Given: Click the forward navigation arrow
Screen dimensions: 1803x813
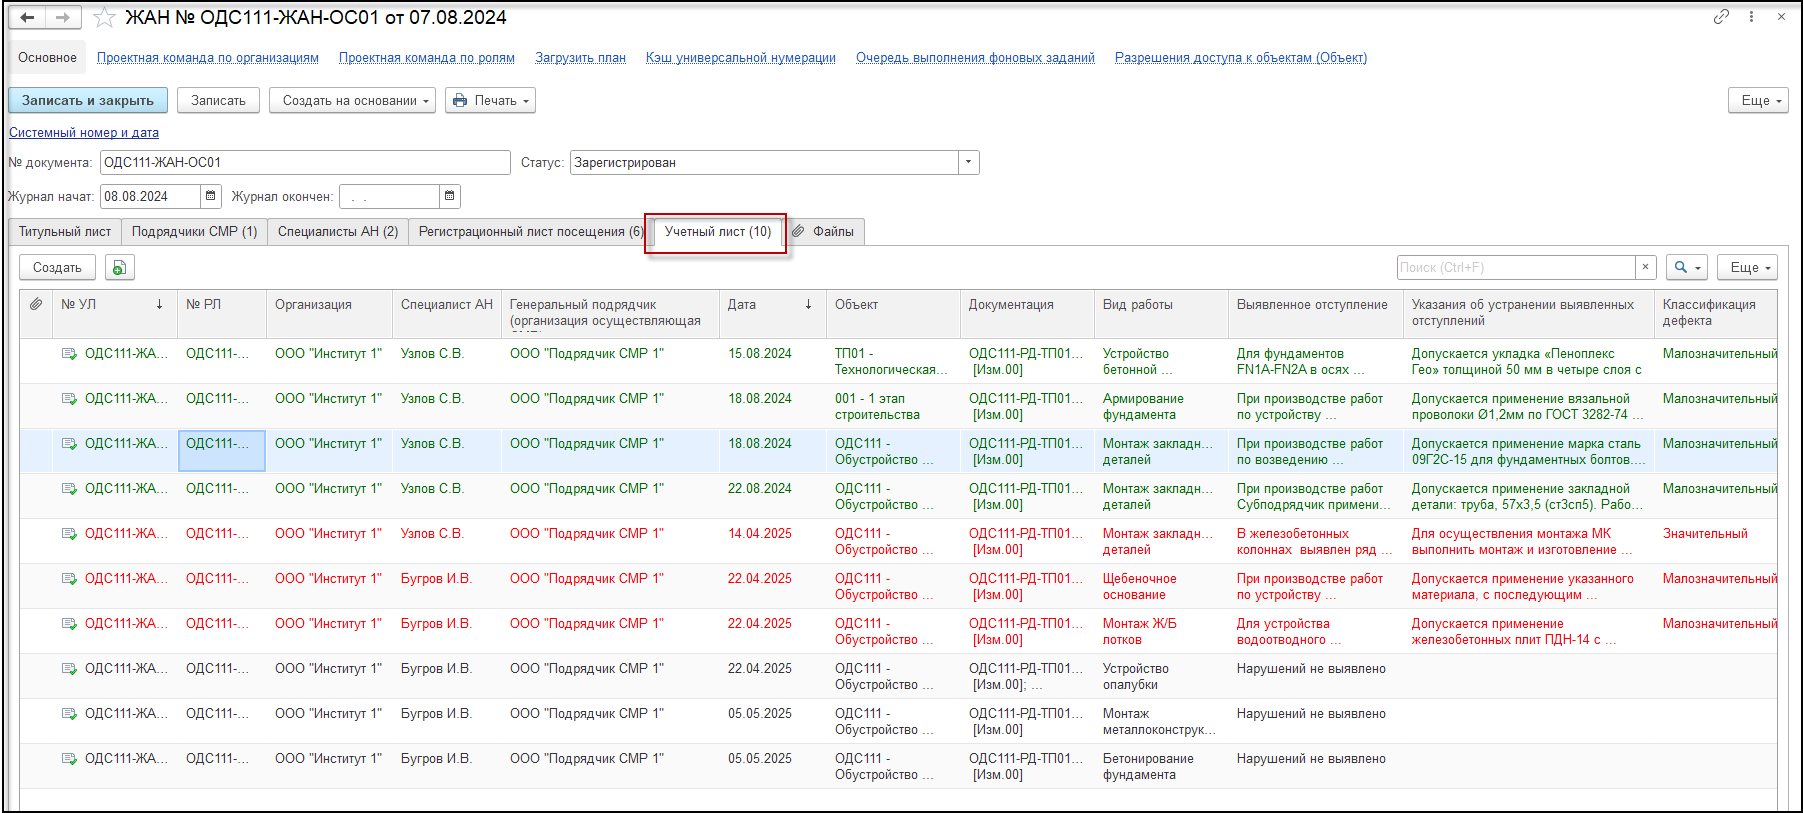Looking at the screenshot, I should coord(62,18).
